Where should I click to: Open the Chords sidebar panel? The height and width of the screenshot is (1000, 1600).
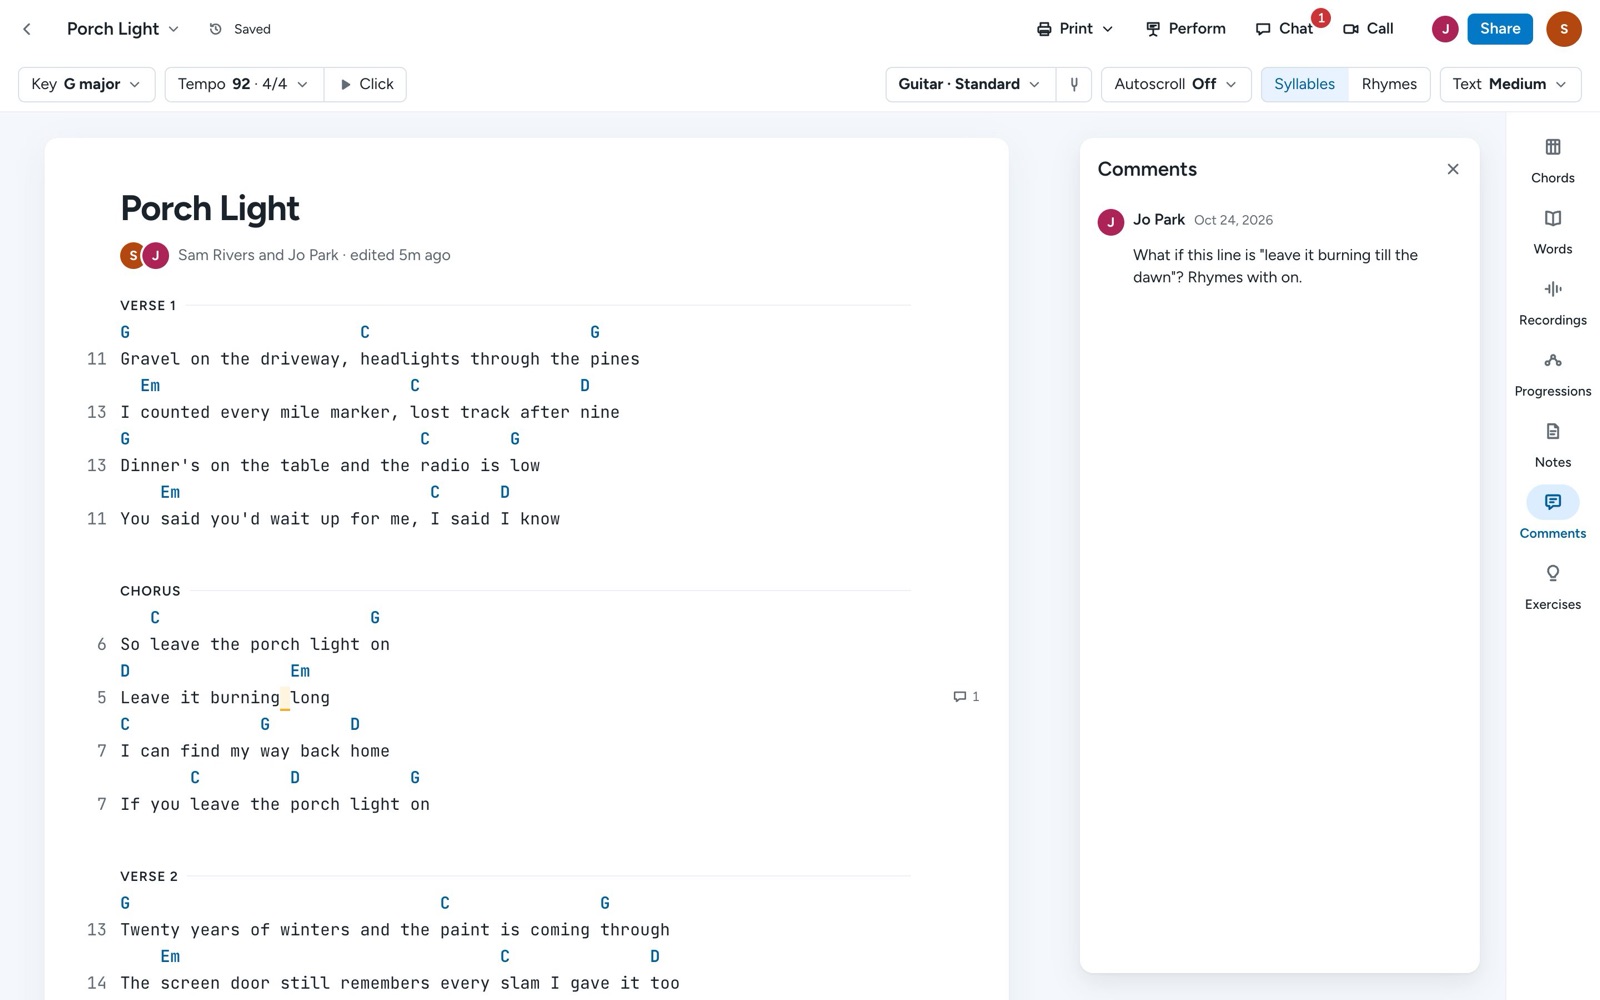1552,160
